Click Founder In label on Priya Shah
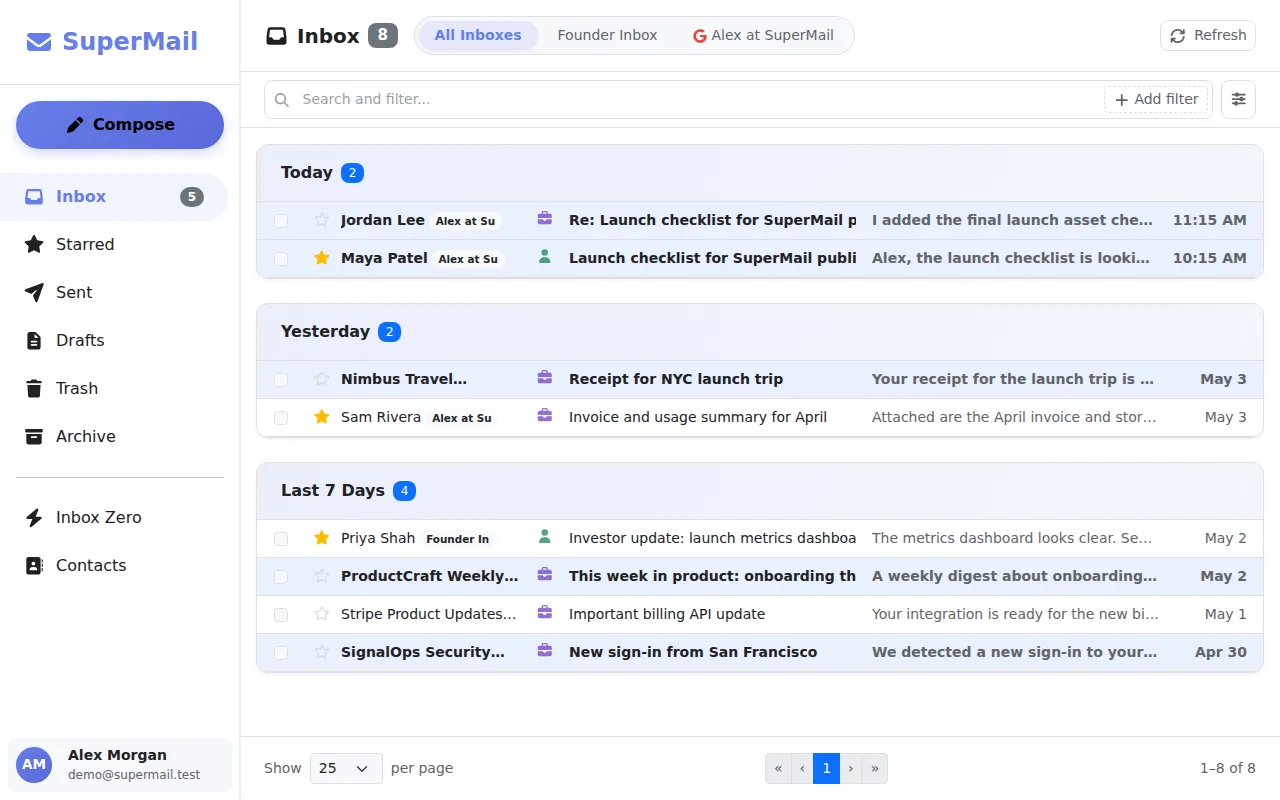Viewport: 1280px width, 800px height. click(x=458, y=539)
